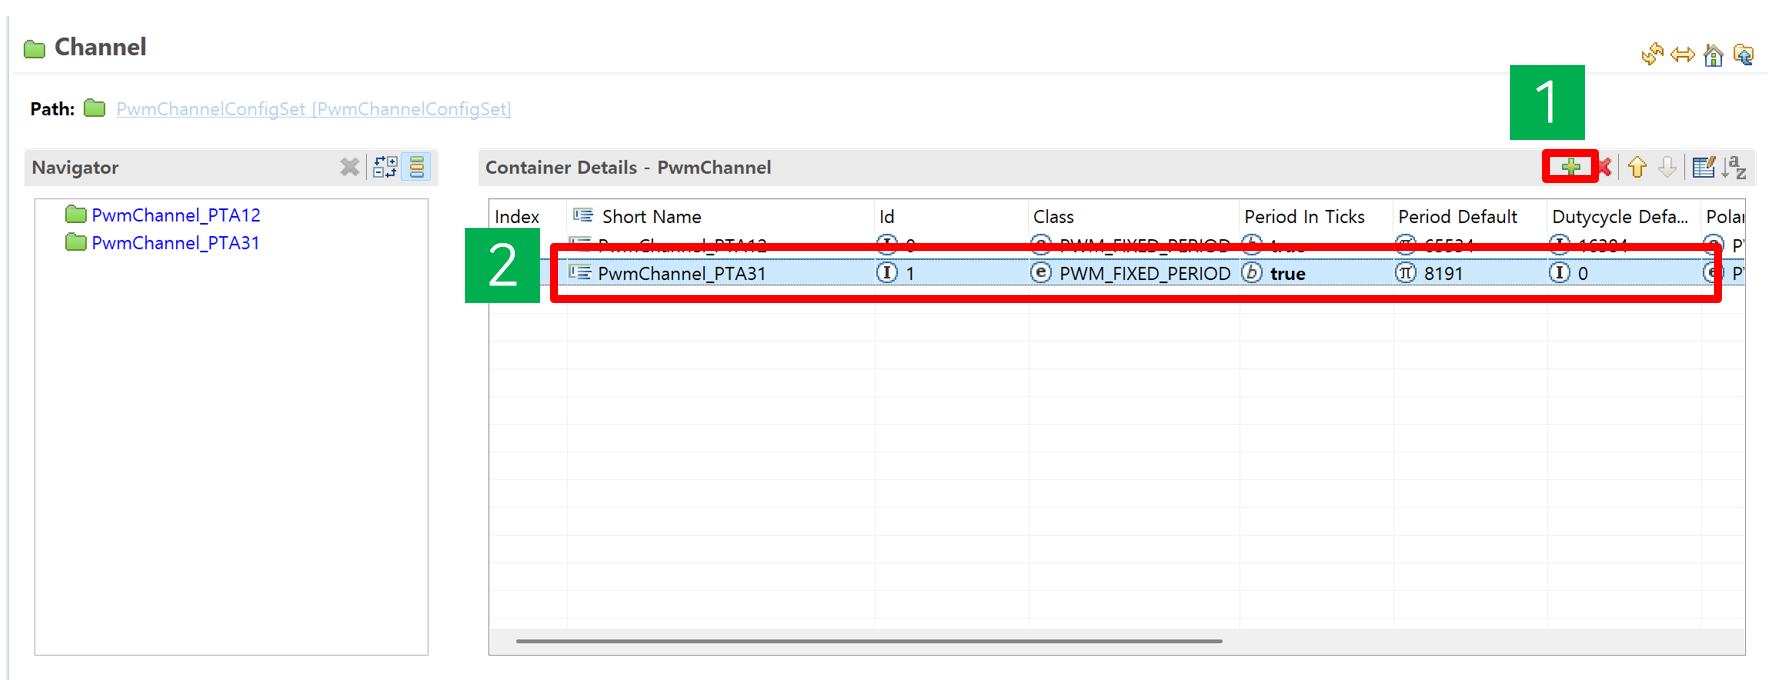Open the table edit icon in Container Details
The width and height of the screenshot is (1778, 680).
tap(1703, 167)
